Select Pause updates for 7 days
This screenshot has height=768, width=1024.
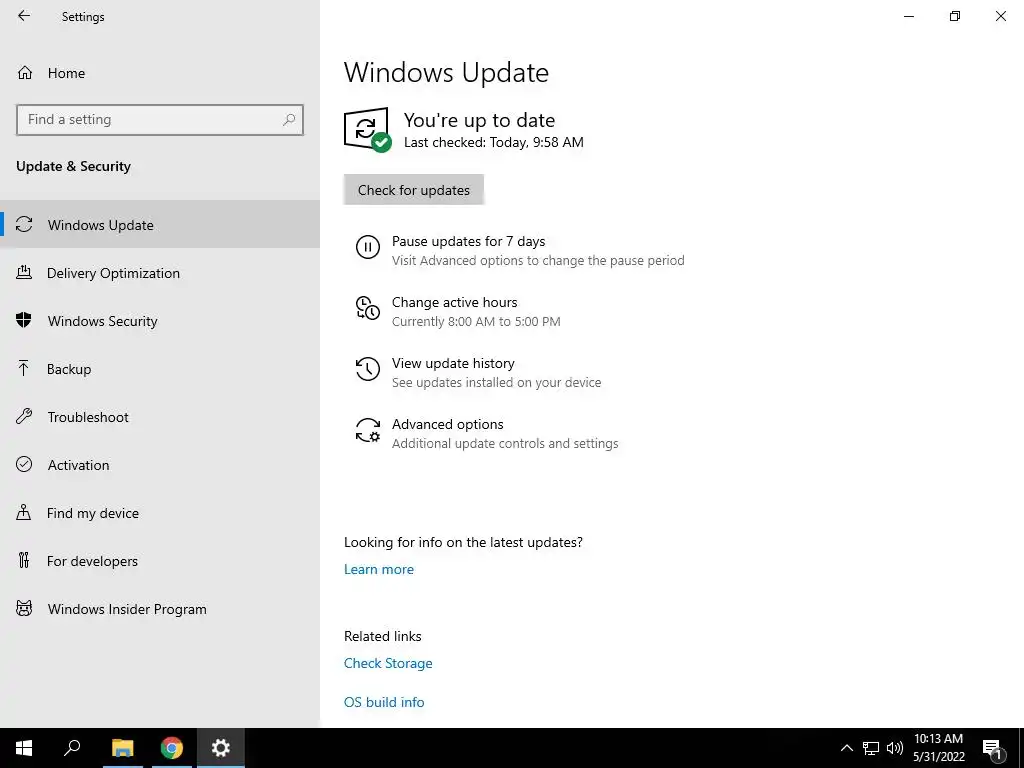[x=520, y=250]
